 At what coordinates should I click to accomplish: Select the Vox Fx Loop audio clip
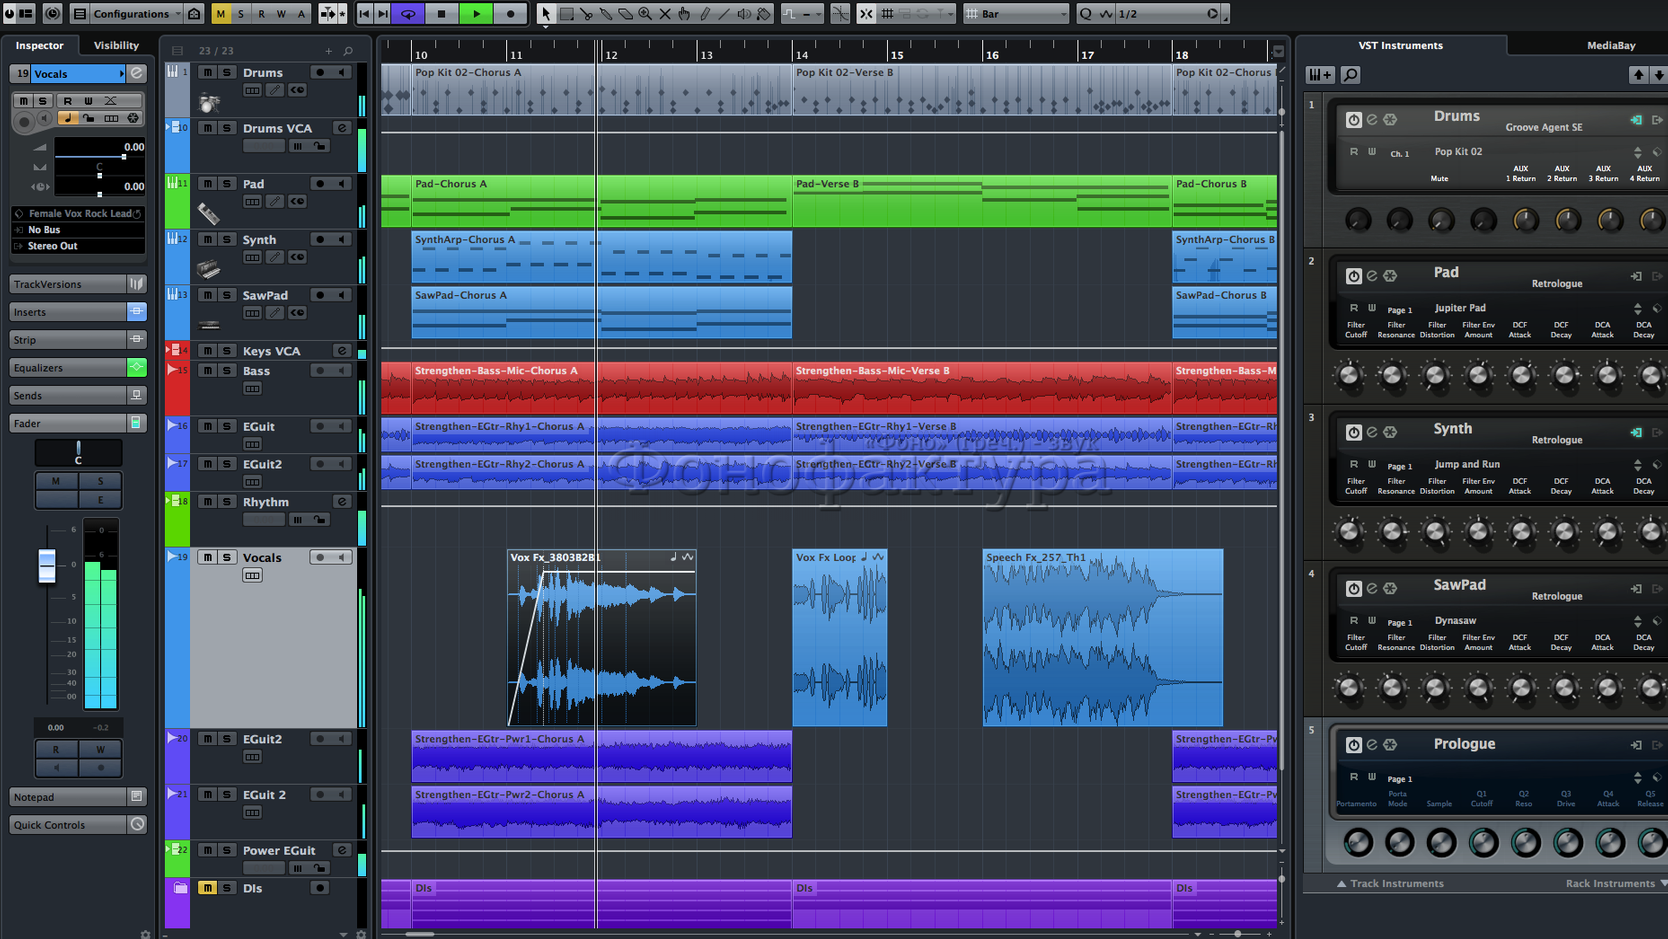[840, 637]
